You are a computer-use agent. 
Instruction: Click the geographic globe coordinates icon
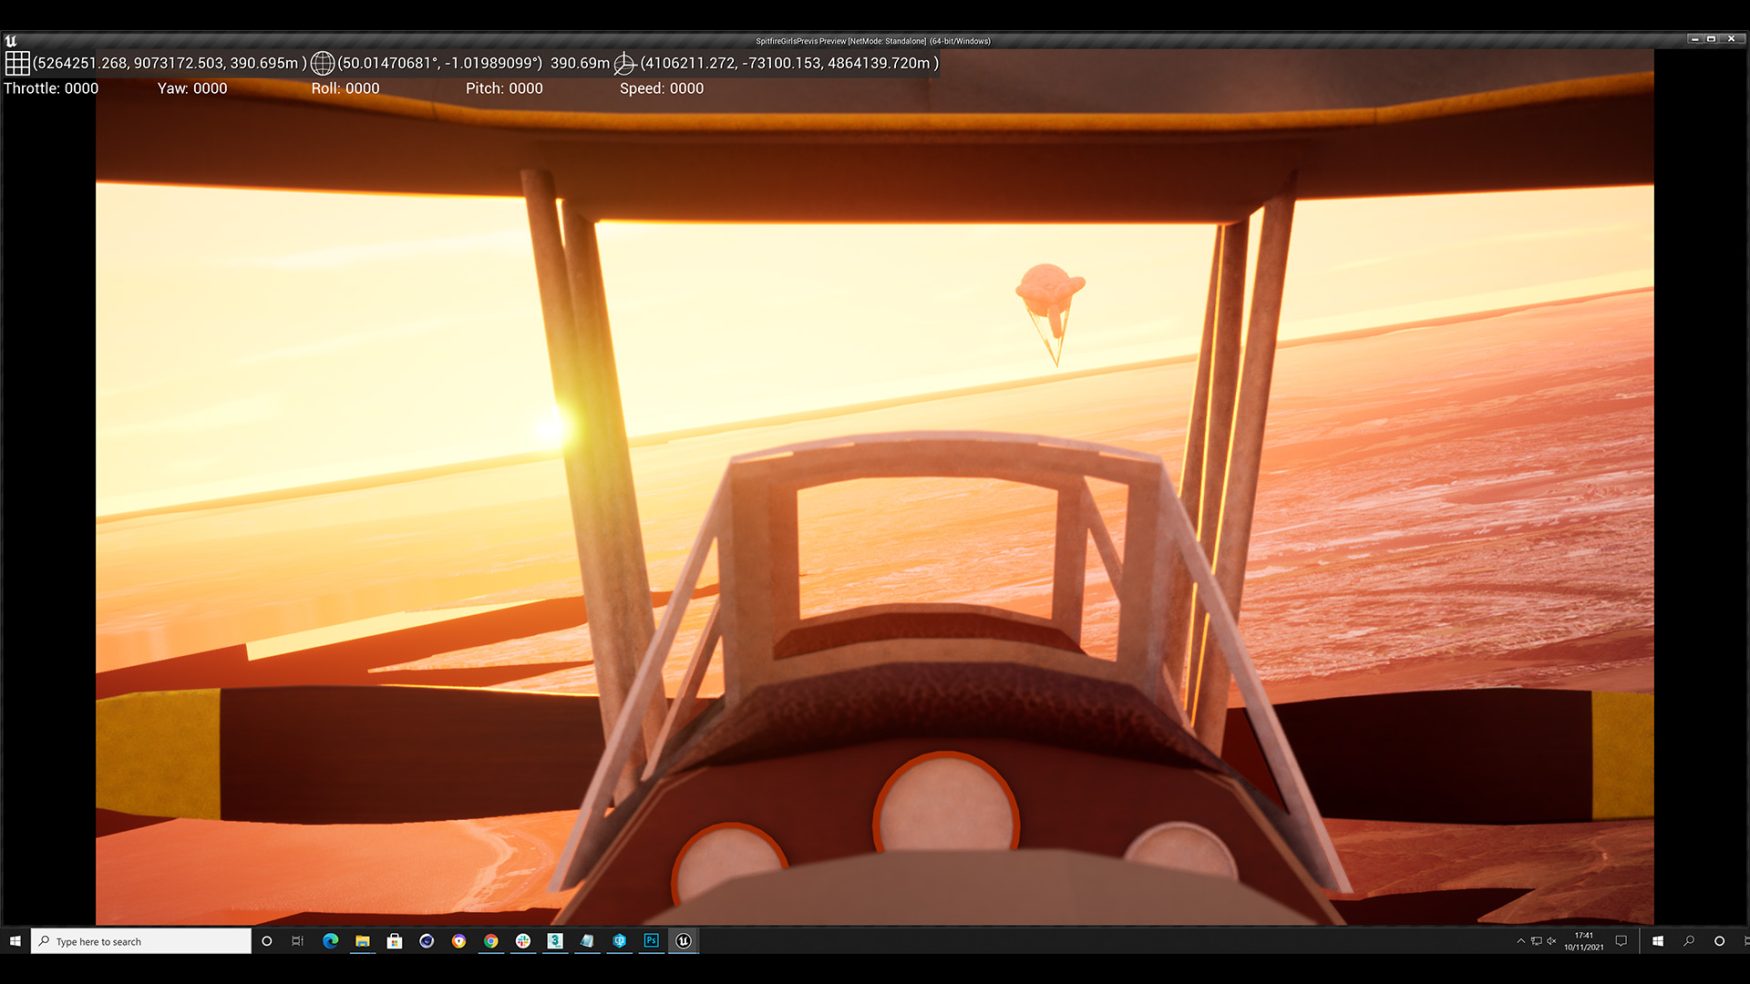322,63
